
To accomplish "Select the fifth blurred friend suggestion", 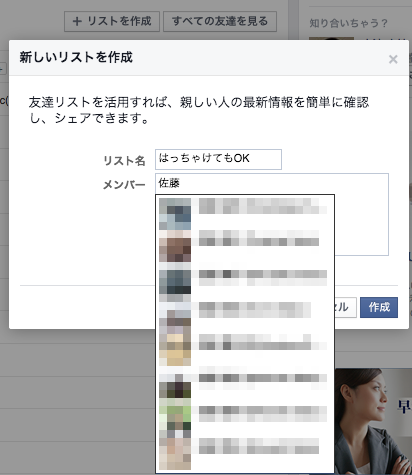I will pyautogui.click(x=245, y=349).
